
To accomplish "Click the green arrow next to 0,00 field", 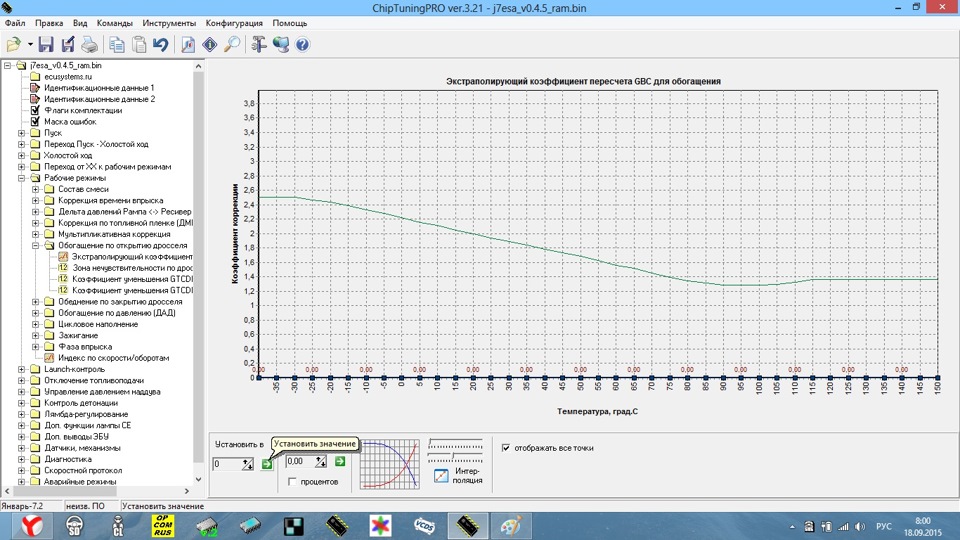I will pos(340,461).
